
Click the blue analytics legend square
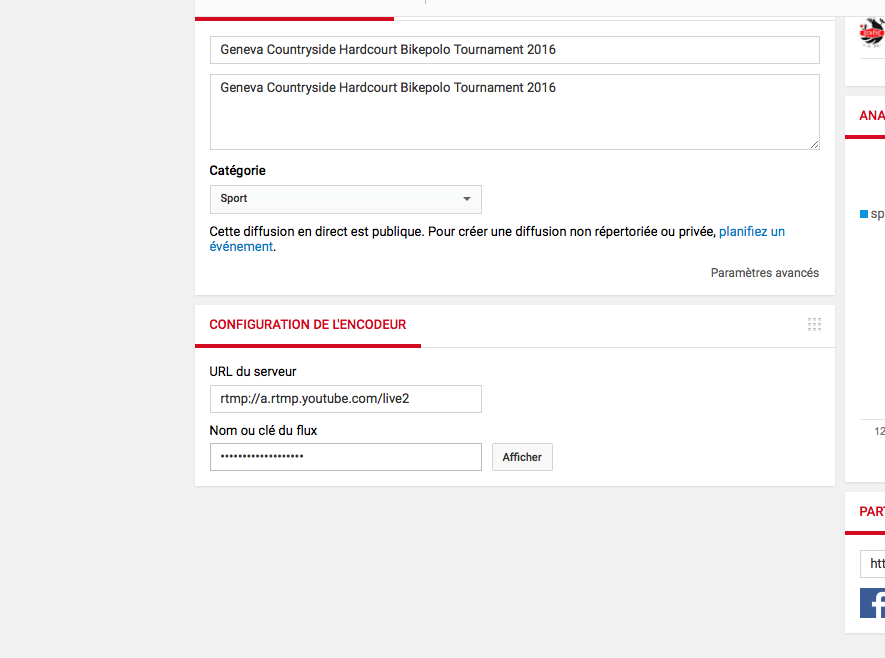[x=864, y=214]
